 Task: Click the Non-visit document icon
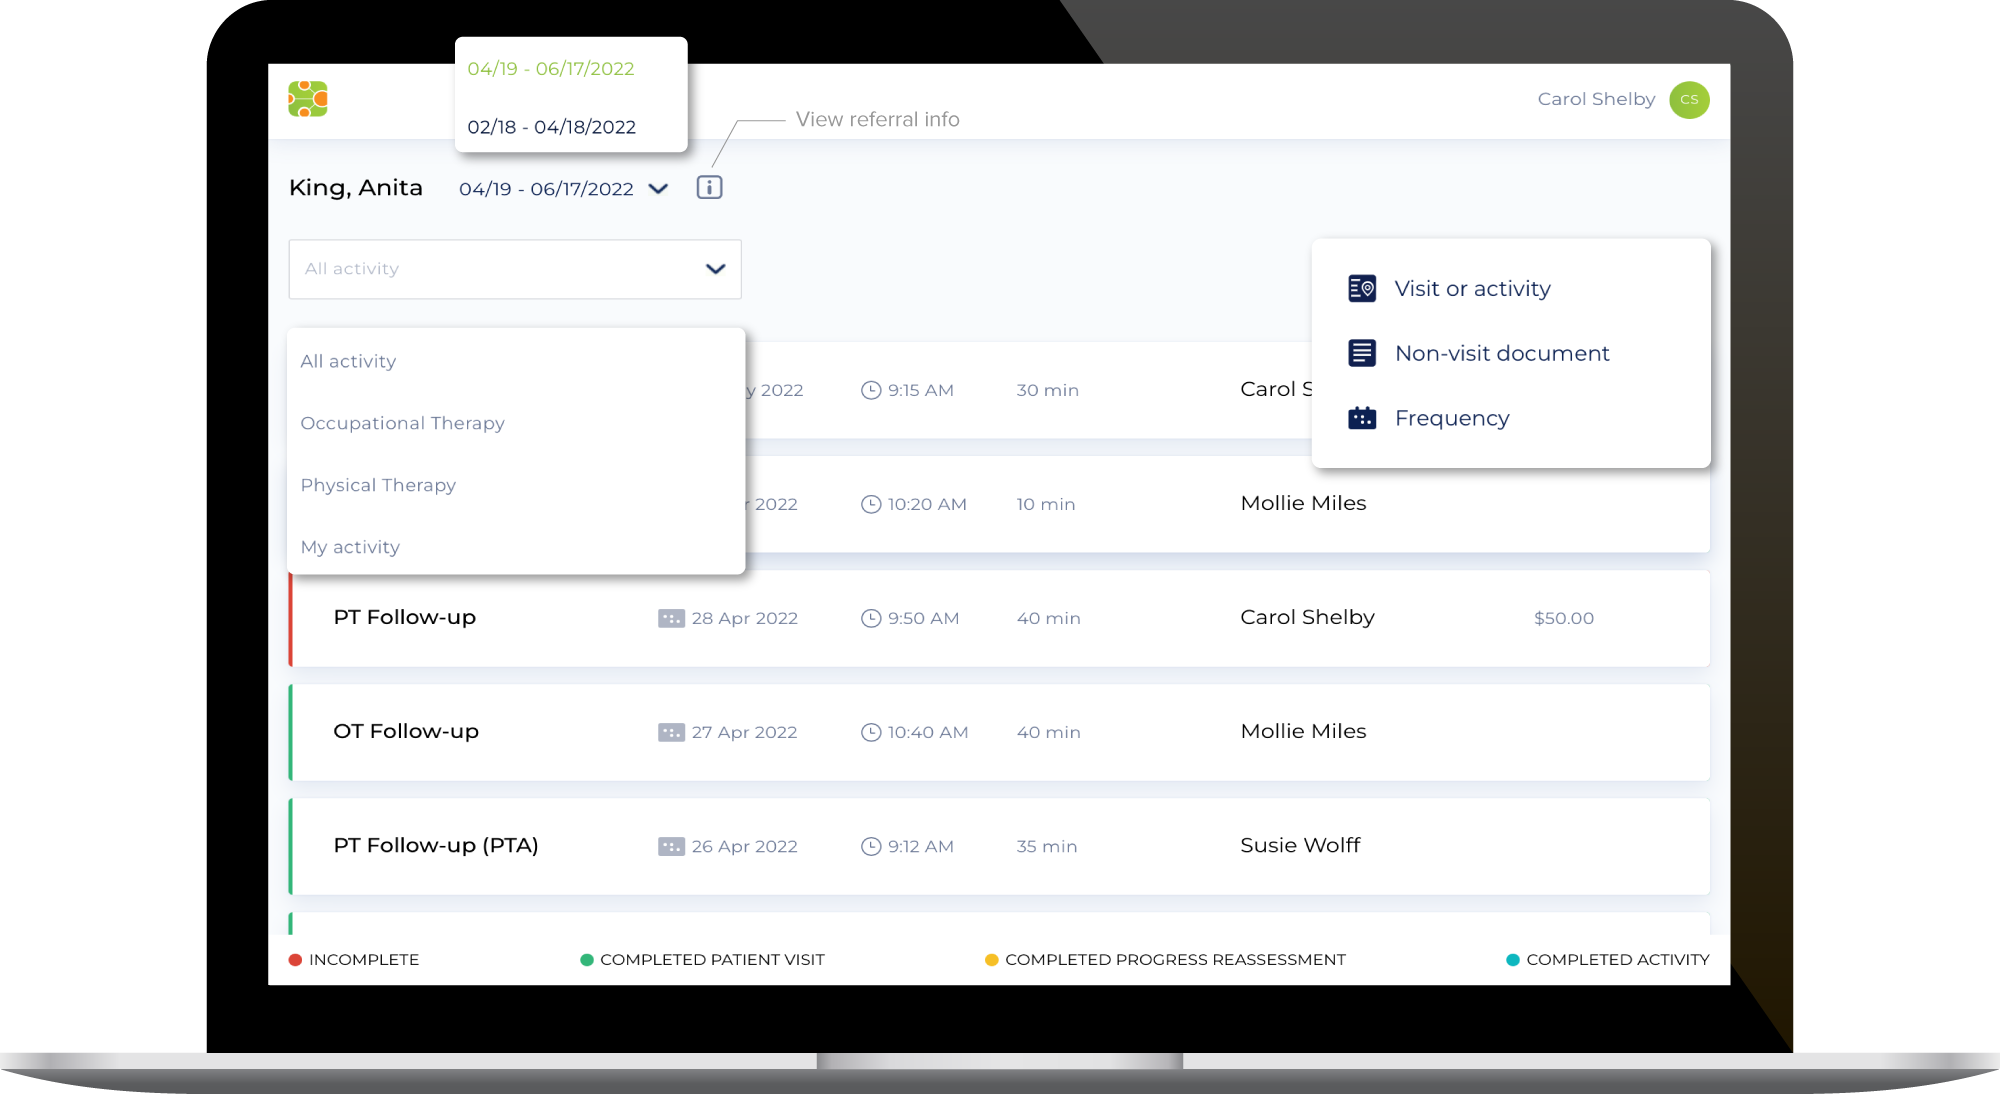coord(1361,353)
